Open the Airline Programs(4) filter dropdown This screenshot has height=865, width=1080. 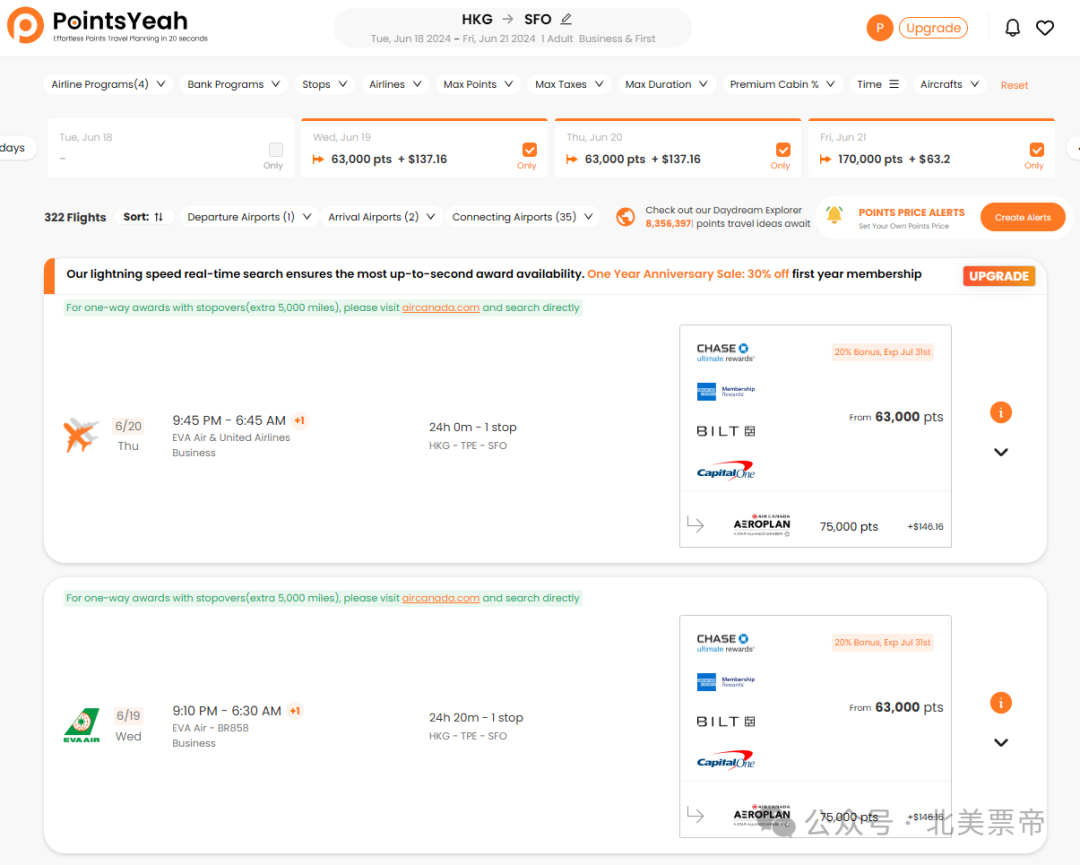(108, 84)
